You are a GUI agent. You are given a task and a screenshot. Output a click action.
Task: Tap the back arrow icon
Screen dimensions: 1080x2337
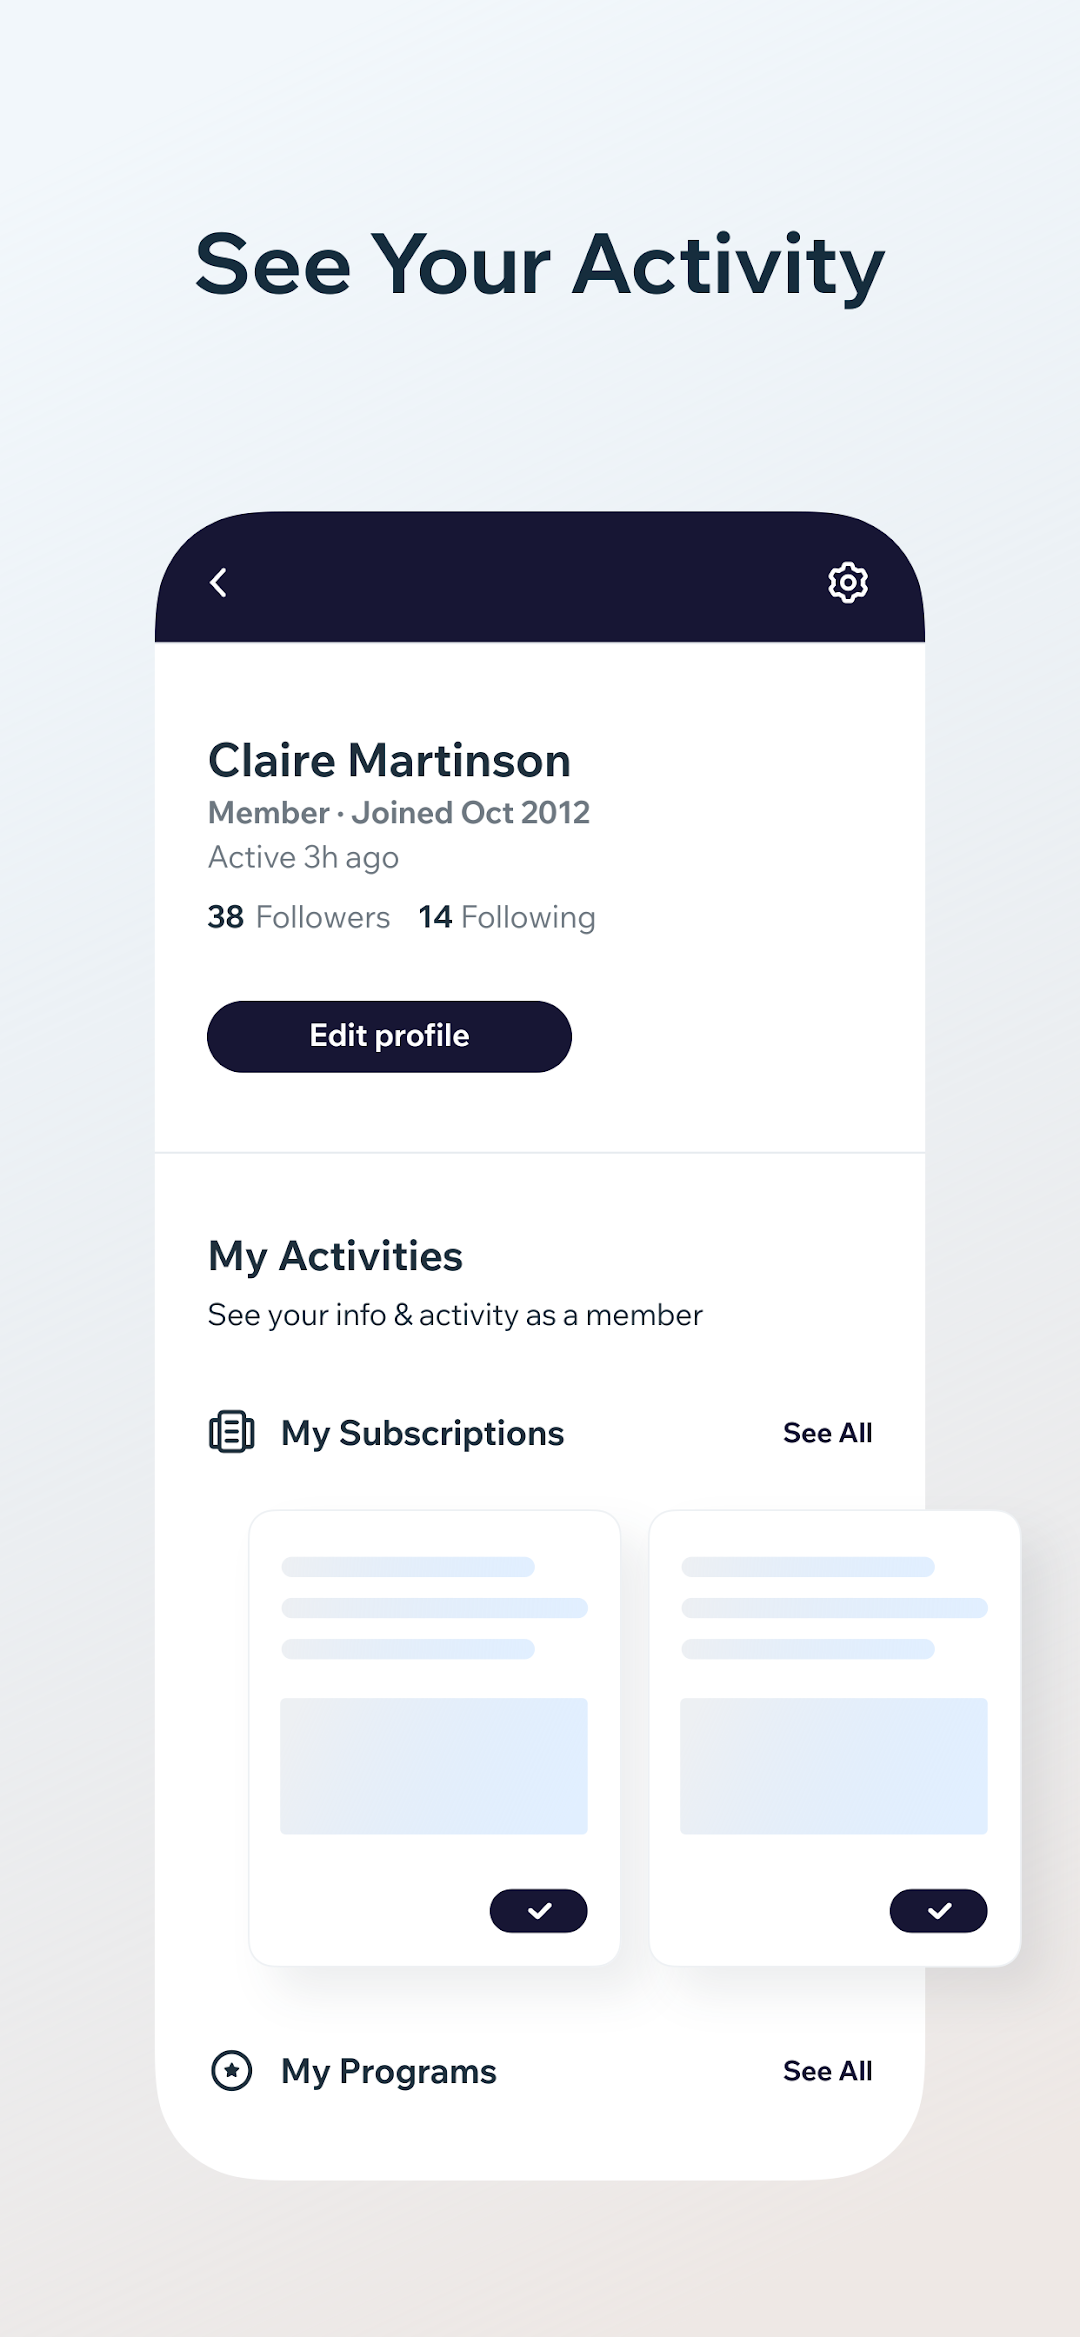(x=219, y=582)
